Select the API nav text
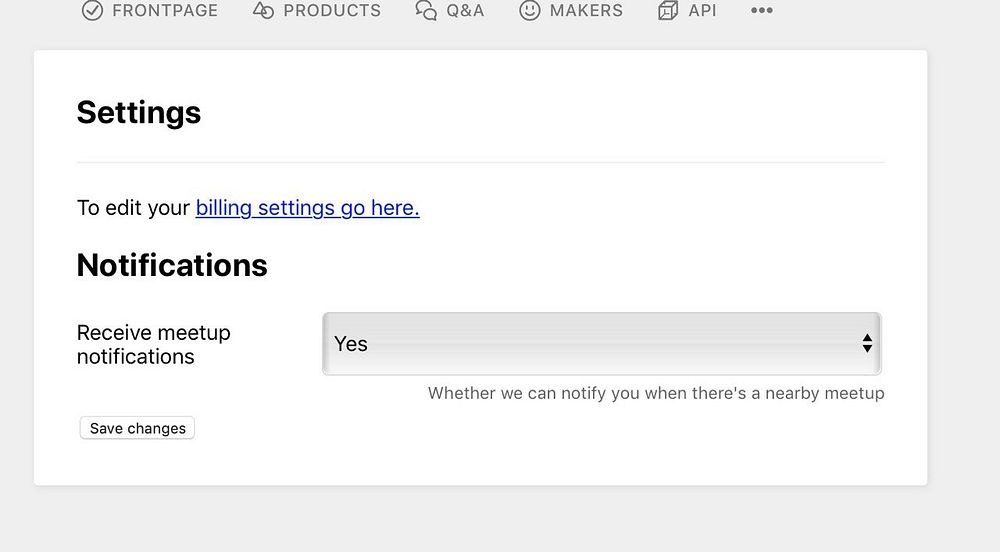The width and height of the screenshot is (1000, 552). 702,11
